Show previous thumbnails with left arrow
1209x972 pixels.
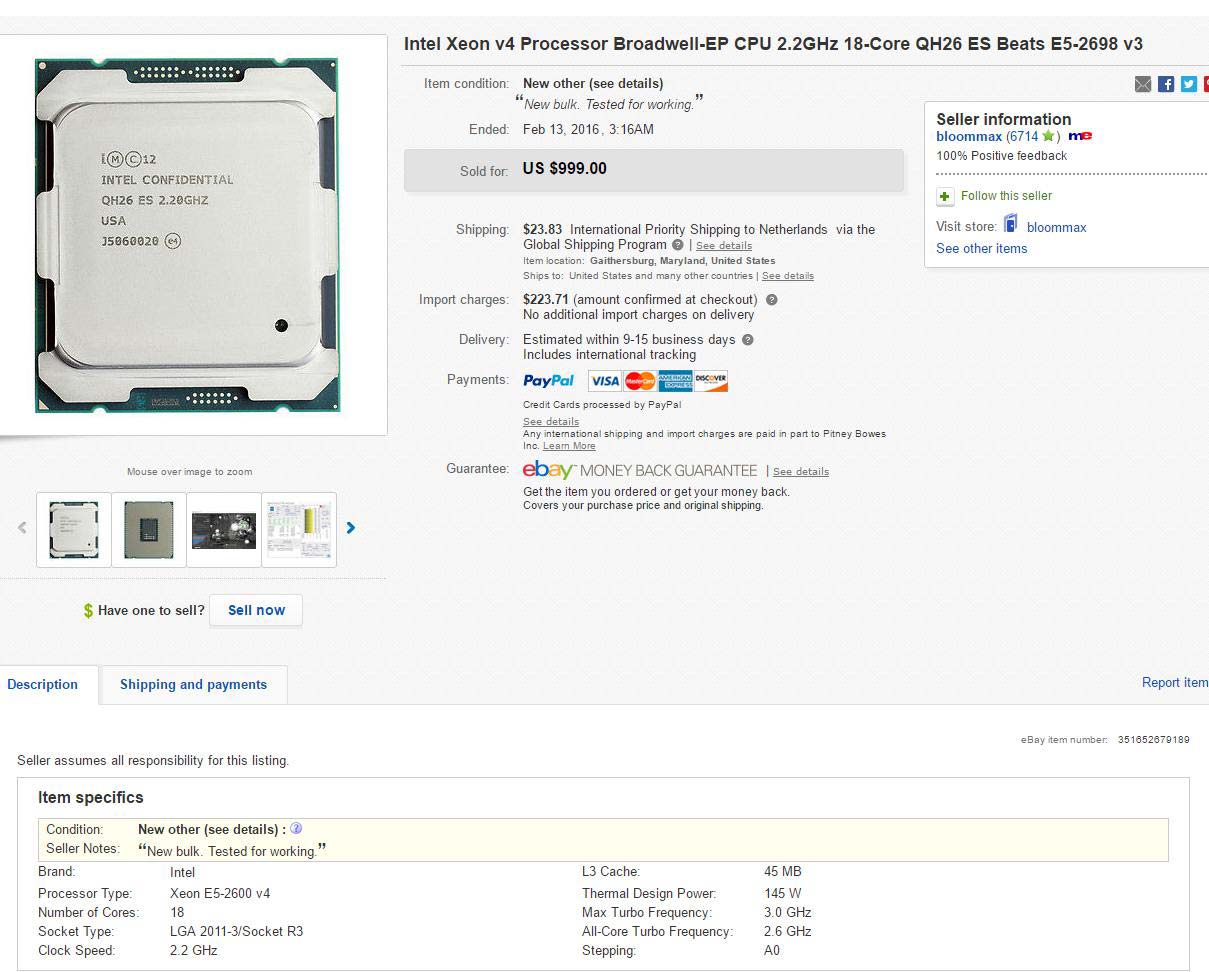click(22, 528)
